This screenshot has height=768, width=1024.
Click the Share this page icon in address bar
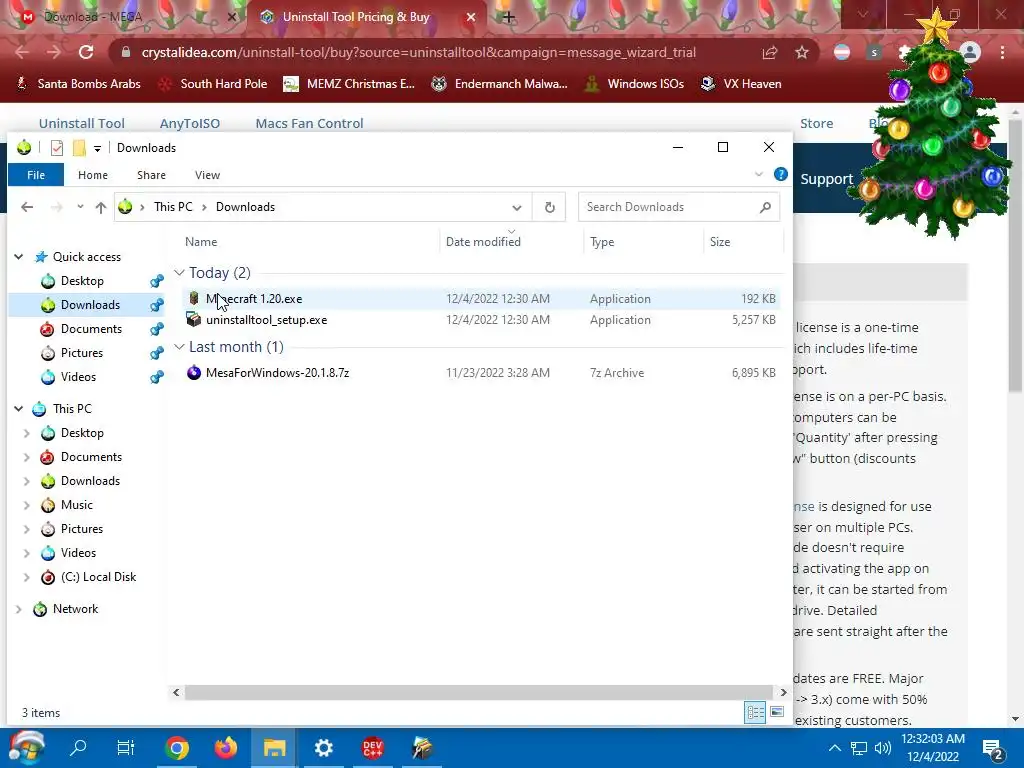(x=770, y=52)
